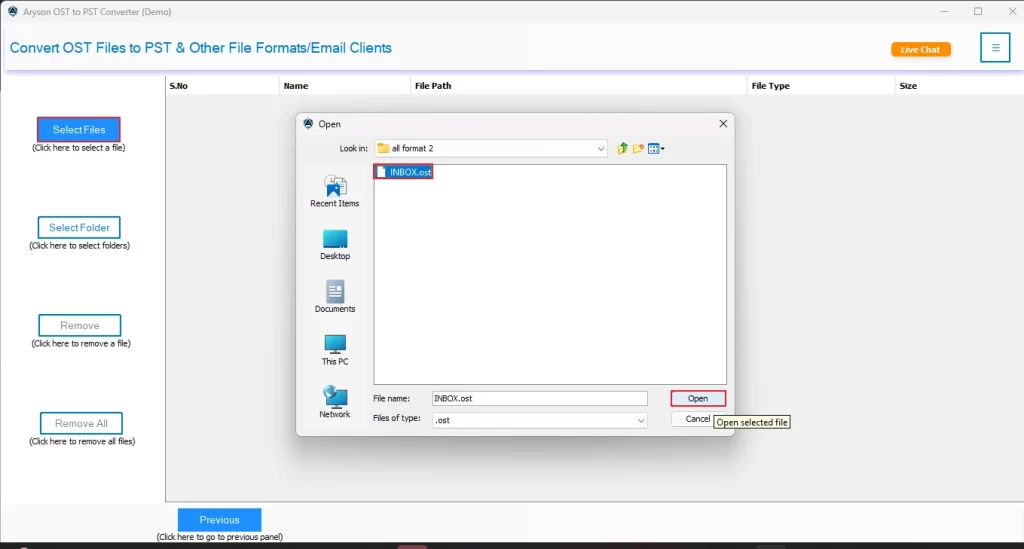Go to Documents in the dialog sidebar
This screenshot has height=549, width=1024.
click(335, 297)
